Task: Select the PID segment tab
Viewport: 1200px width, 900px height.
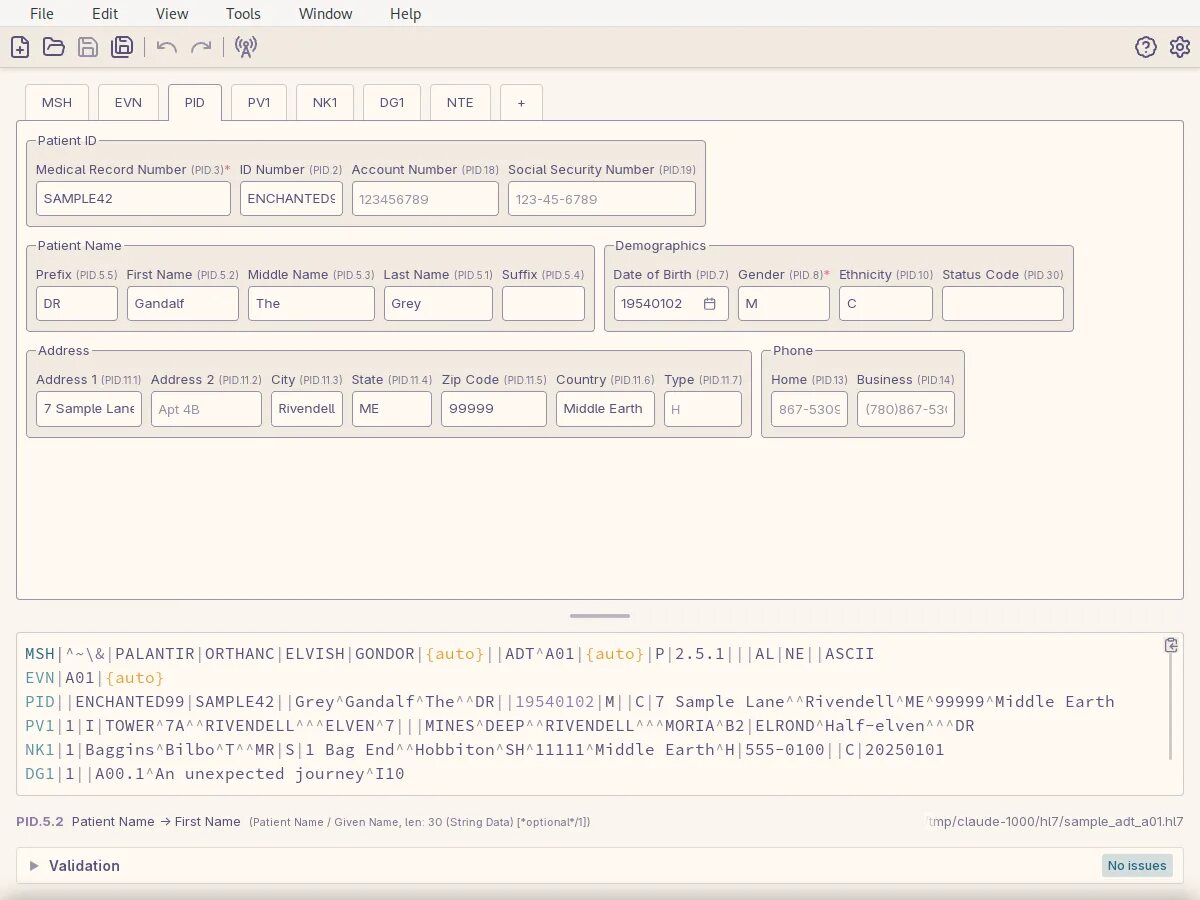Action: [195, 103]
